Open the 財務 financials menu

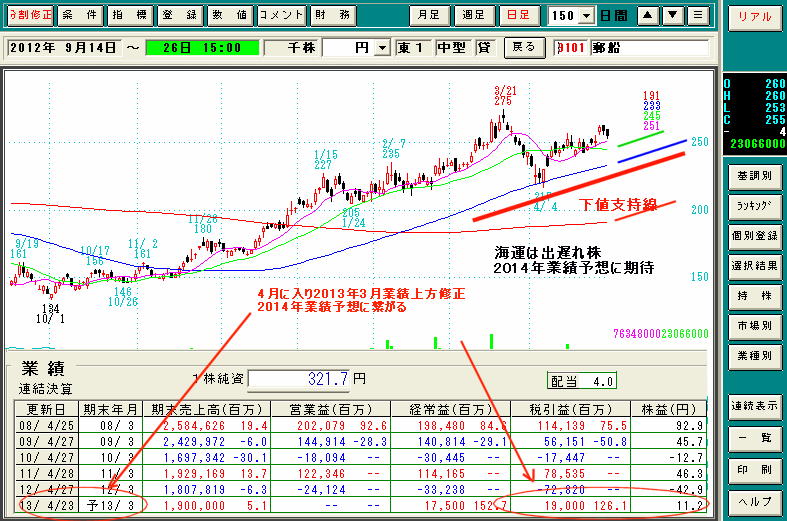[x=333, y=15]
